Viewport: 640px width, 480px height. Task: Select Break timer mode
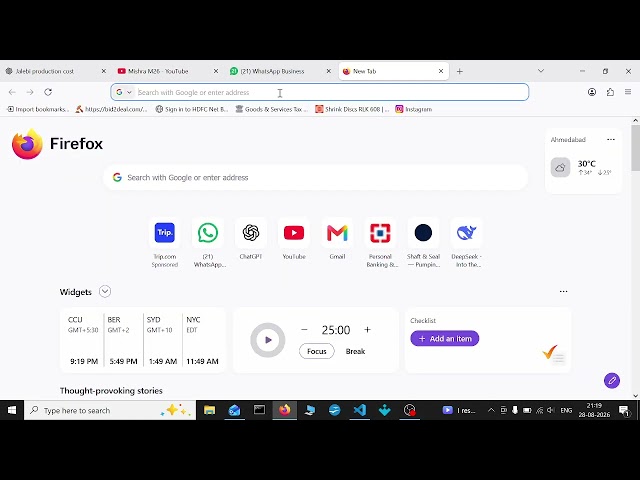point(356,351)
